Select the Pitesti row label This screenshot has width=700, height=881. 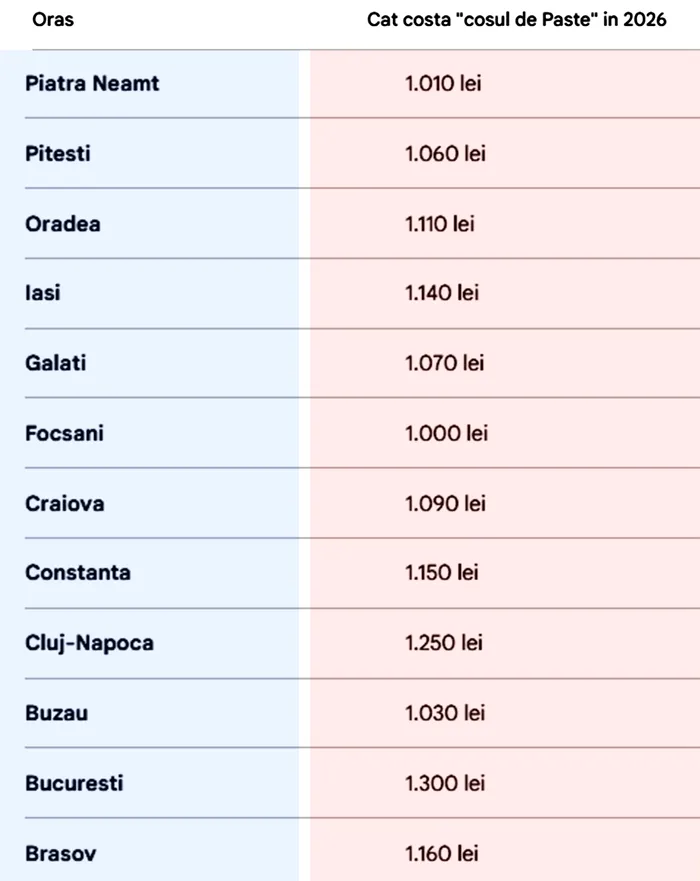click(x=58, y=154)
